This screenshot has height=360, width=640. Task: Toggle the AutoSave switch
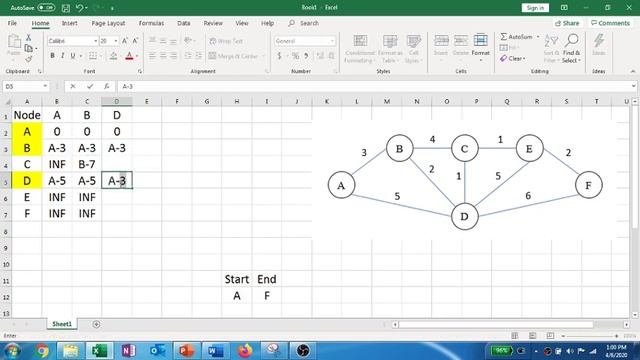coord(46,8)
